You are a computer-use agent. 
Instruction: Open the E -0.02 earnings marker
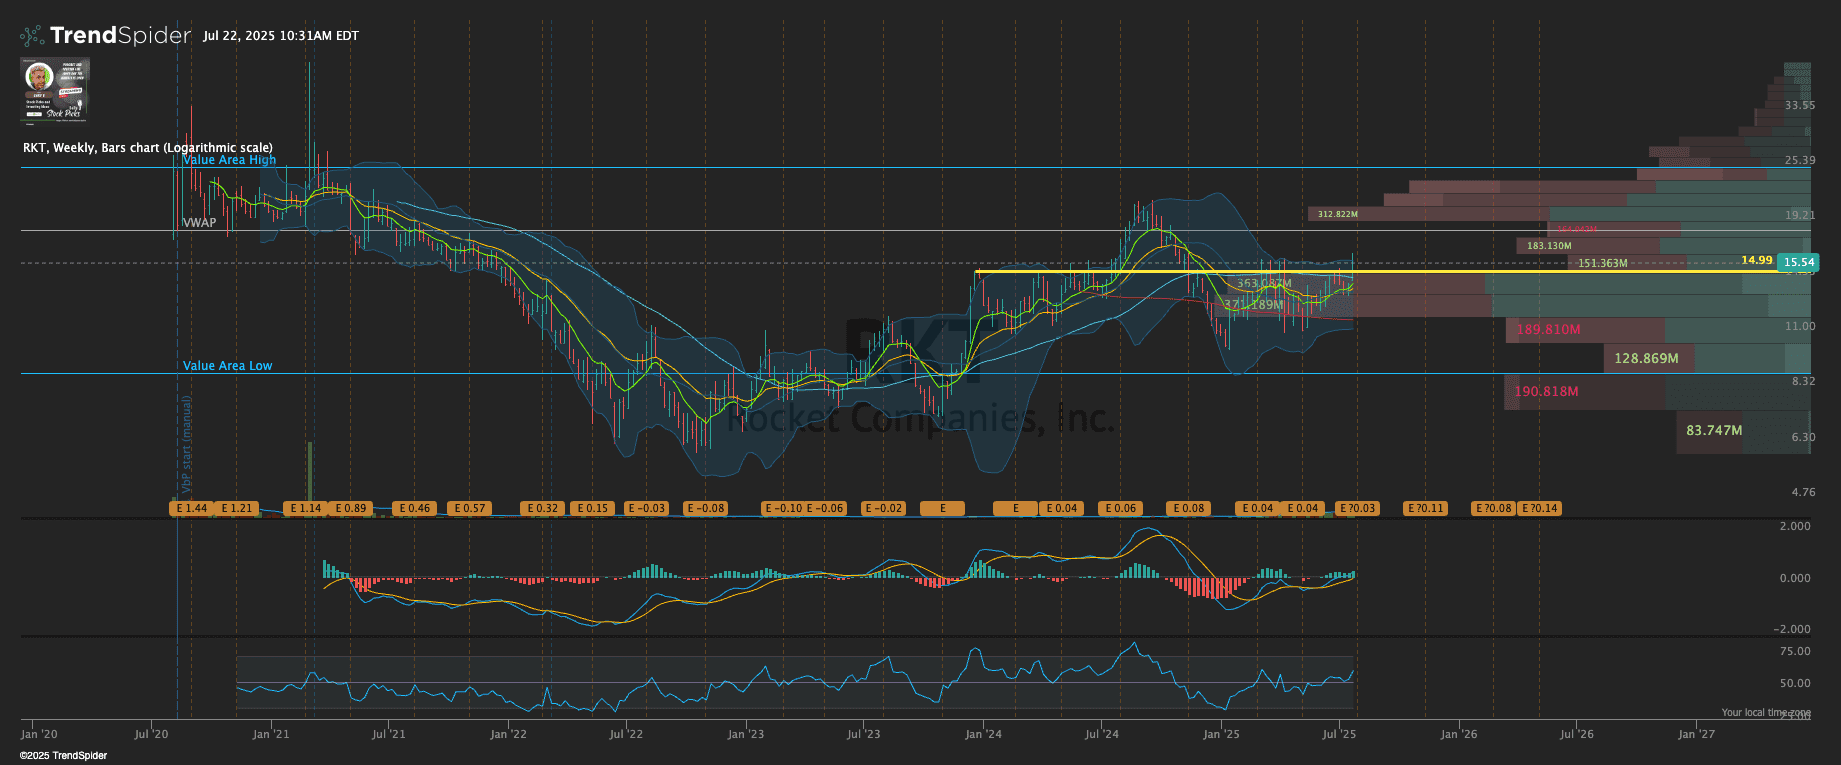point(884,508)
